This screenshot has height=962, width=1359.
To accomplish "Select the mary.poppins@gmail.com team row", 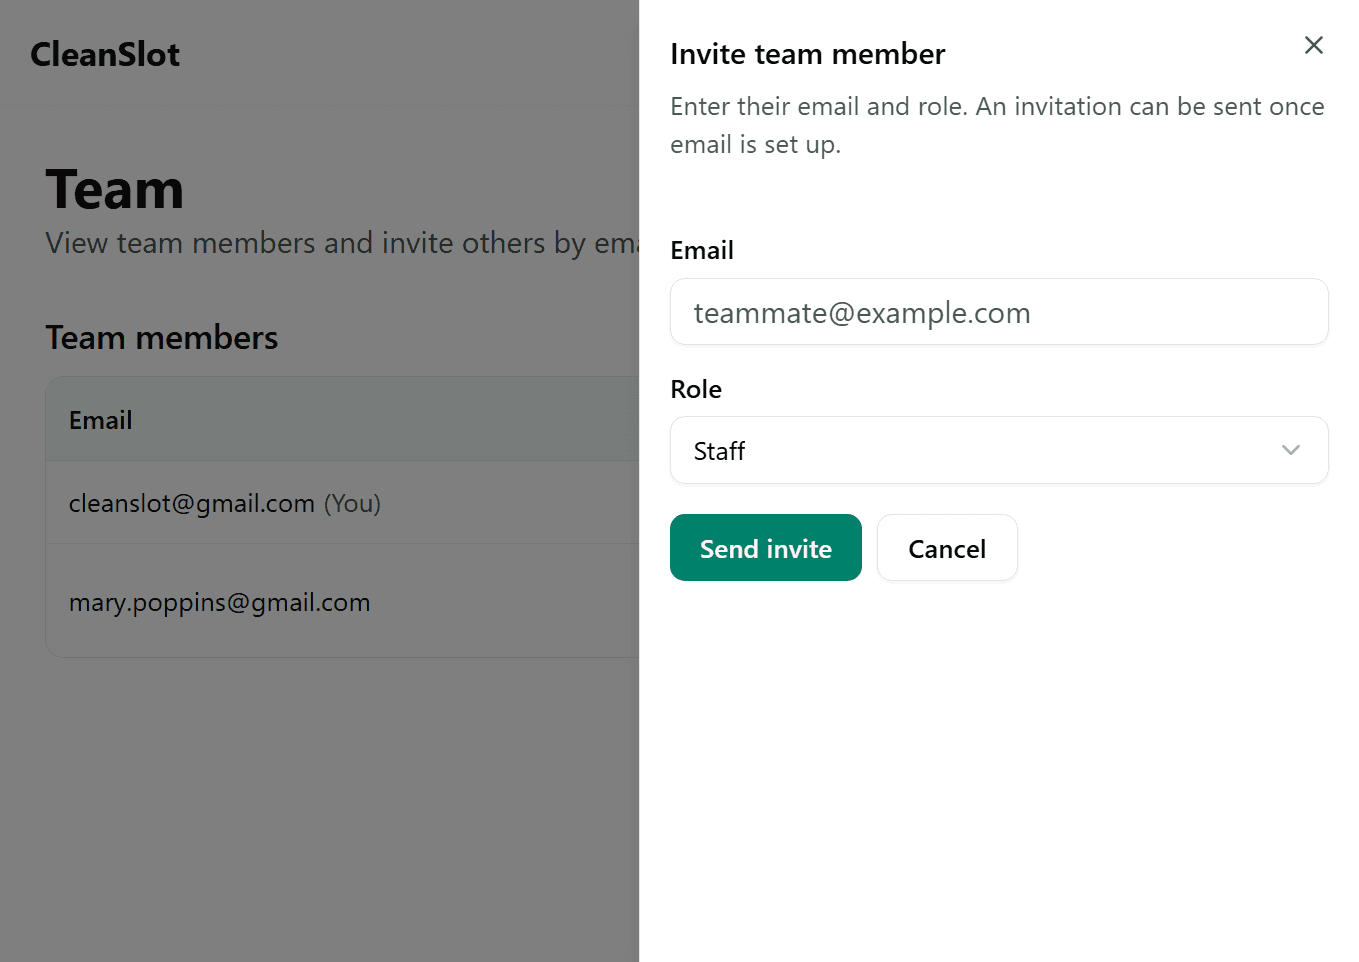I will (x=220, y=602).
